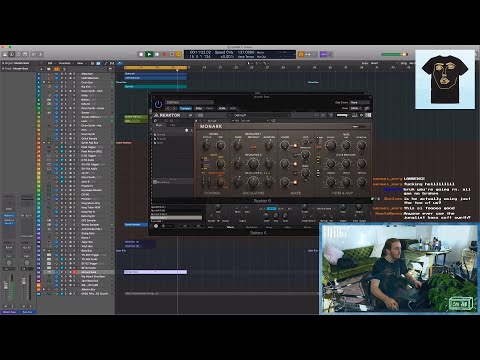The height and width of the screenshot is (360, 480).
Task: Expand the Track inspector disclosure triangle
Action: coord(3,69)
